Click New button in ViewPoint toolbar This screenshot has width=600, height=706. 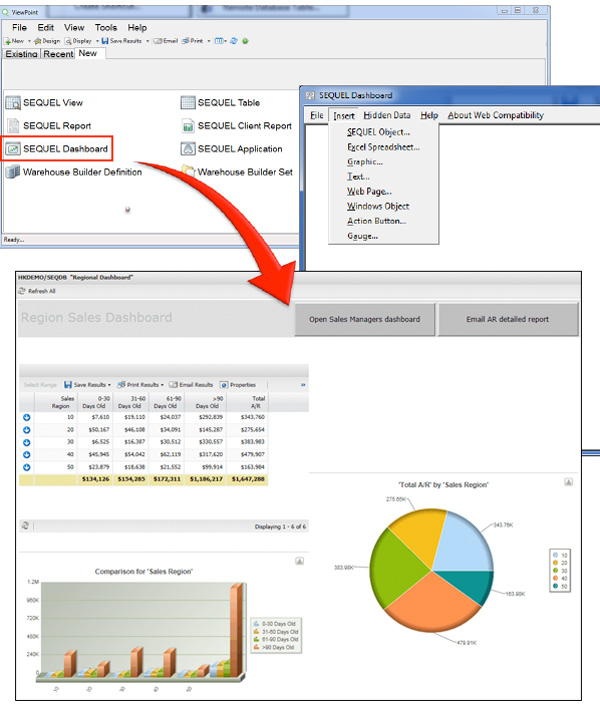pos(14,41)
